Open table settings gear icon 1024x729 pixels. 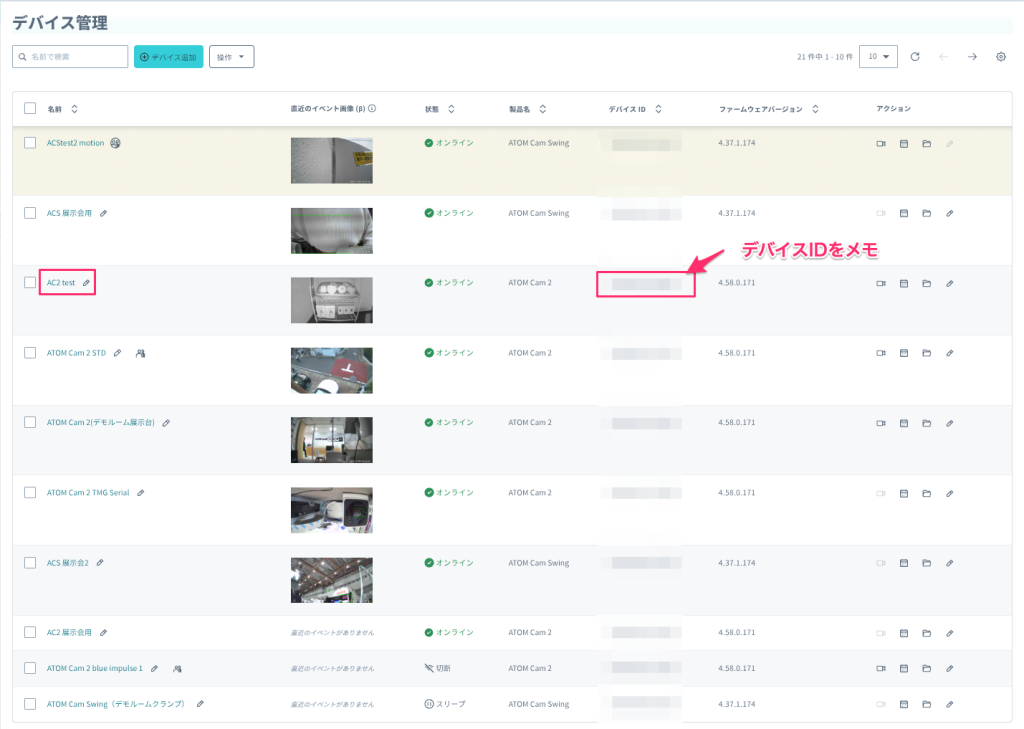1000,57
